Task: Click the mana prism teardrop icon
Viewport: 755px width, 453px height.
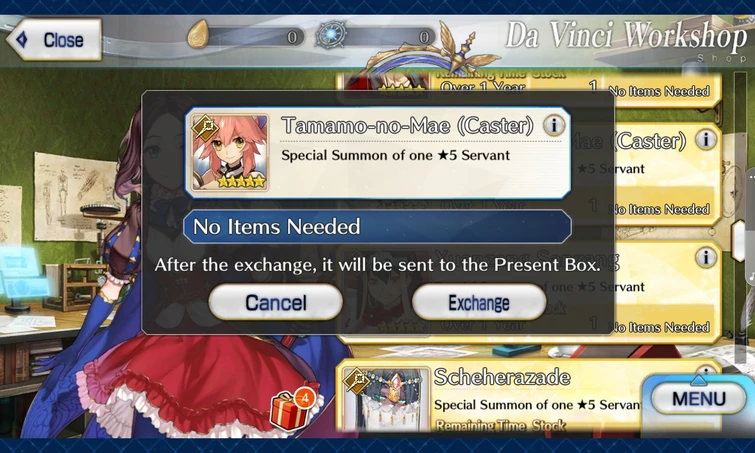Action: tap(198, 35)
